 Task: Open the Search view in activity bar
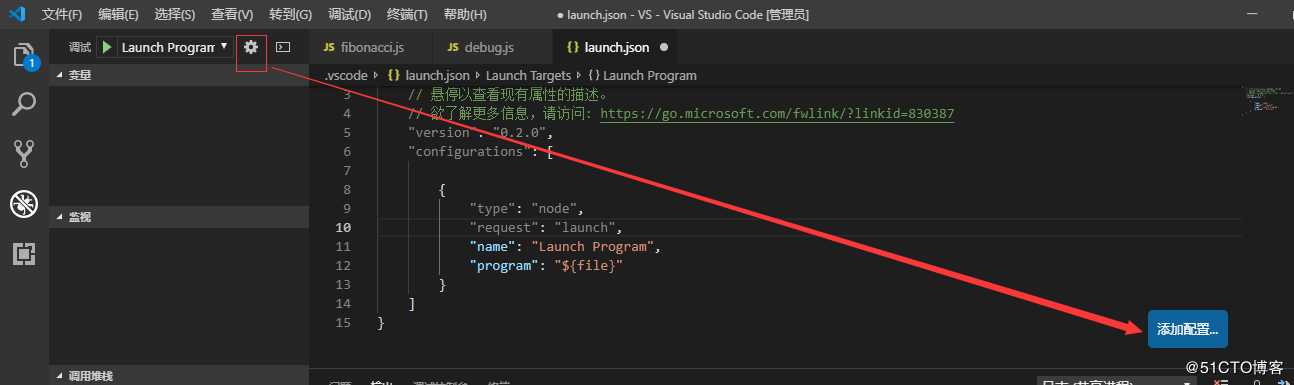click(24, 103)
